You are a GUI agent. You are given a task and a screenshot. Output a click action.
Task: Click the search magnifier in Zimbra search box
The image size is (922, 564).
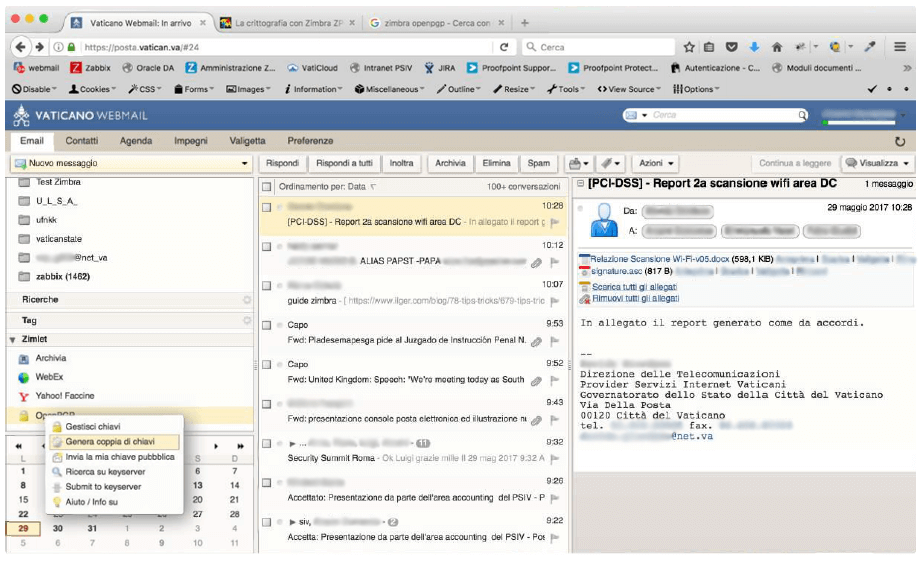point(802,115)
